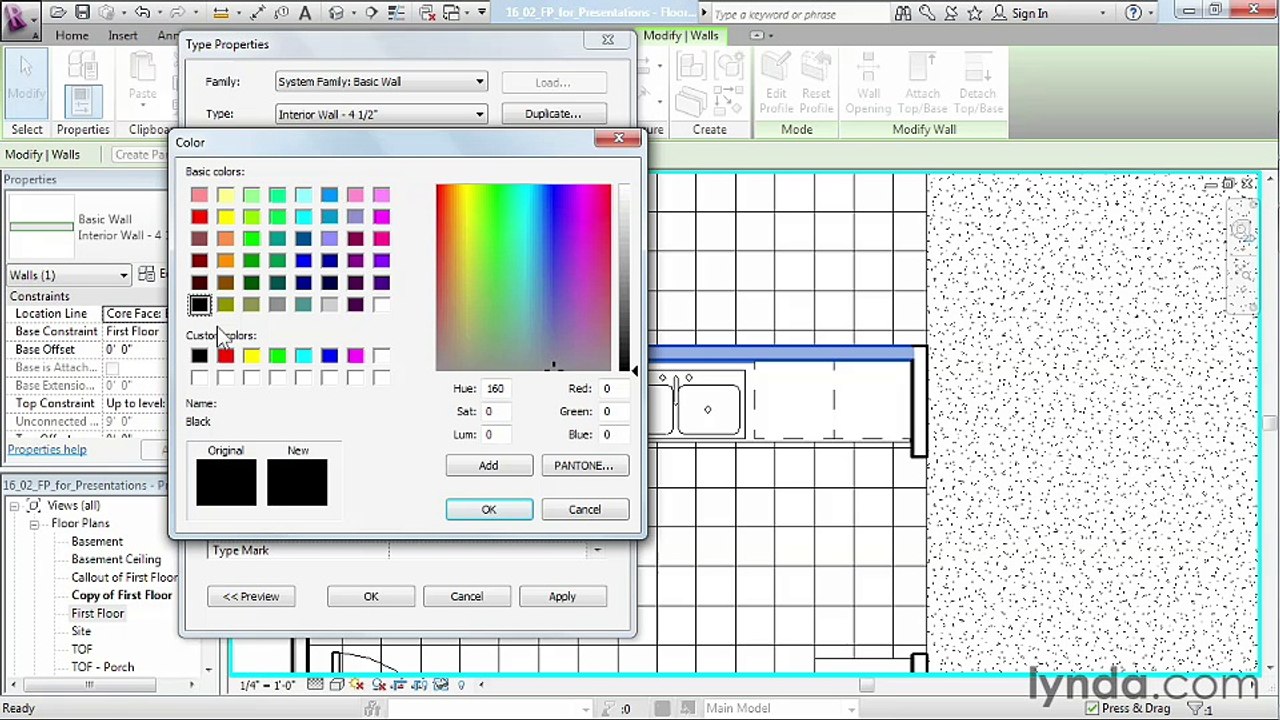Viewport: 1280px width, 720px height.
Task: Open Customize Quick Access Toolbar dropdown
Action: pyautogui.click(x=482, y=13)
